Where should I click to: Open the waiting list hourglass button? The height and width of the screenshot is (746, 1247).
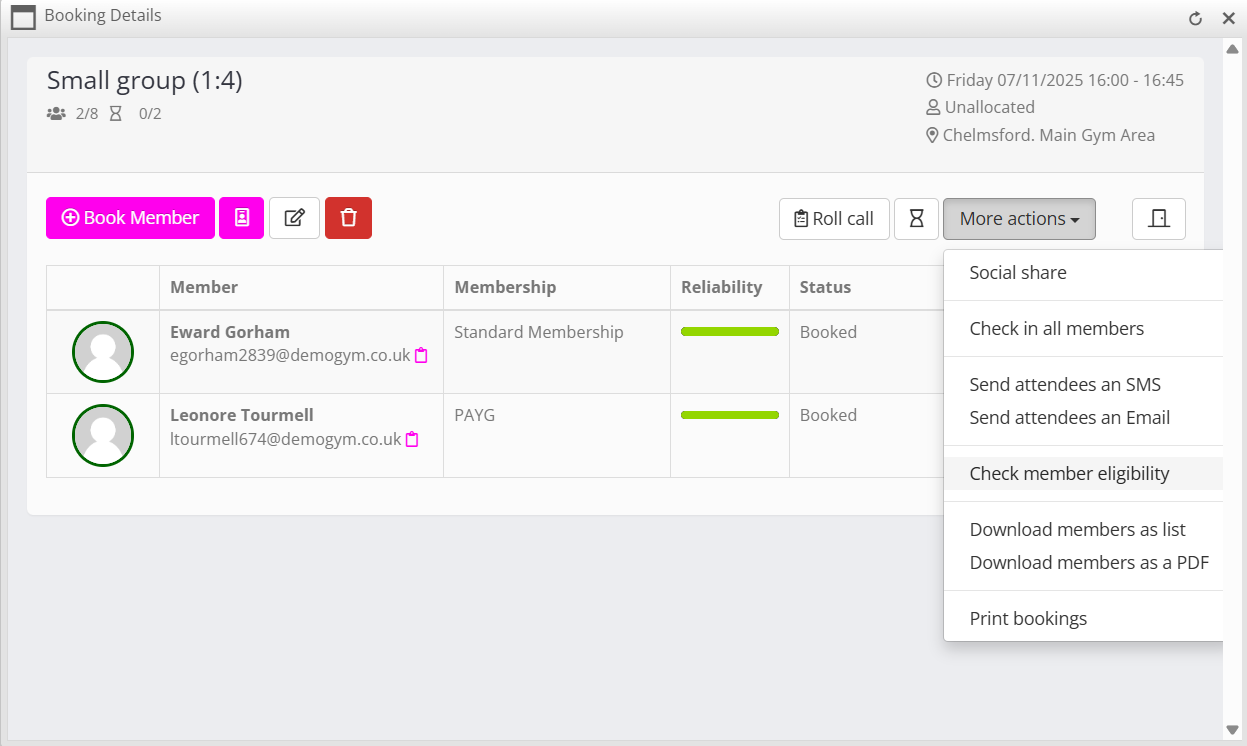[x=916, y=219]
